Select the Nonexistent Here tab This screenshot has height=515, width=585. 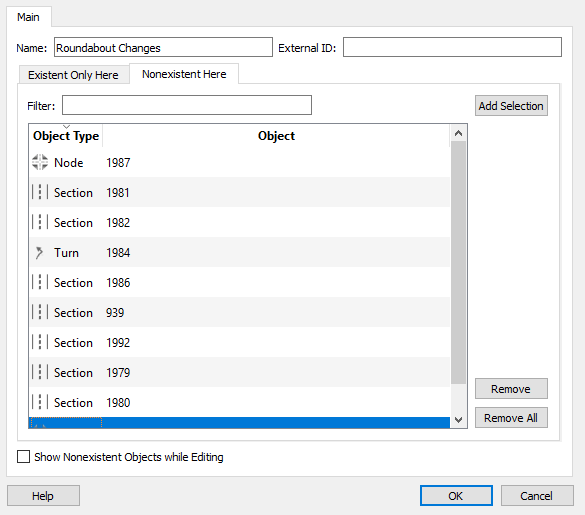[184, 74]
